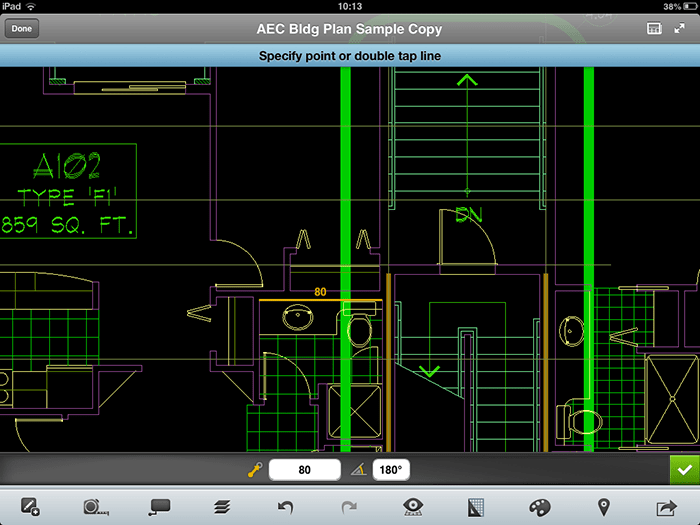Tap the battery indicator in status bar
Screen dimensions: 700x525
coord(691,6)
